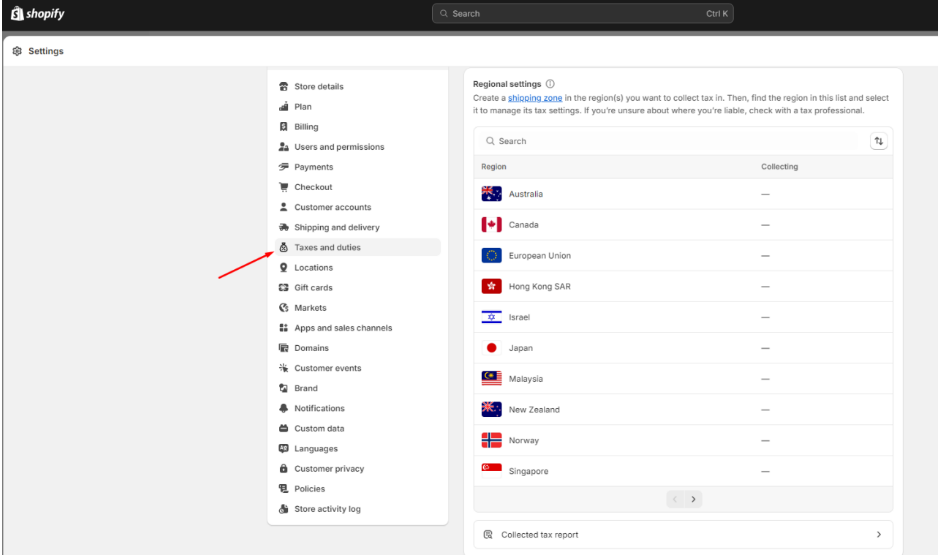The image size is (938, 555).
Task: Click the Japan flag thumbnail
Action: pyautogui.click(x=492, y=348)
